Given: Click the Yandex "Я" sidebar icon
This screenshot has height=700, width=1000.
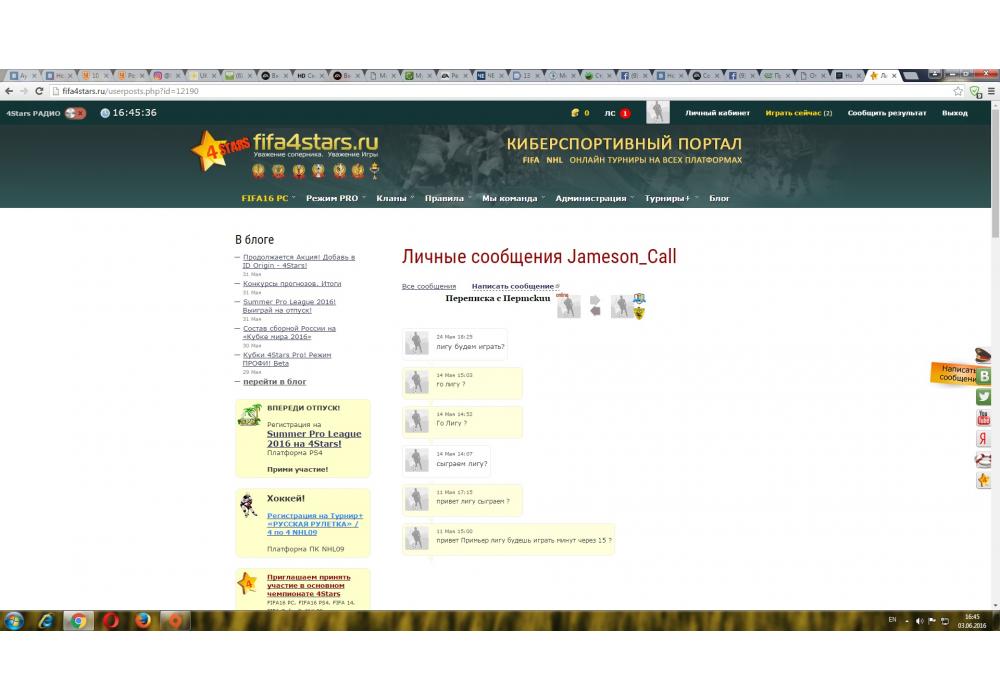Looking at the screenshot, I should tap(984, 439).
